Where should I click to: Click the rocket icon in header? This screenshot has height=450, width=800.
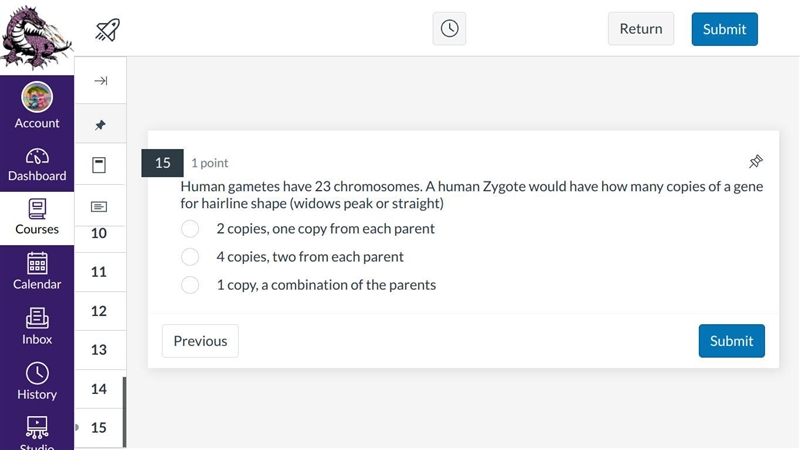pos(107,30)
